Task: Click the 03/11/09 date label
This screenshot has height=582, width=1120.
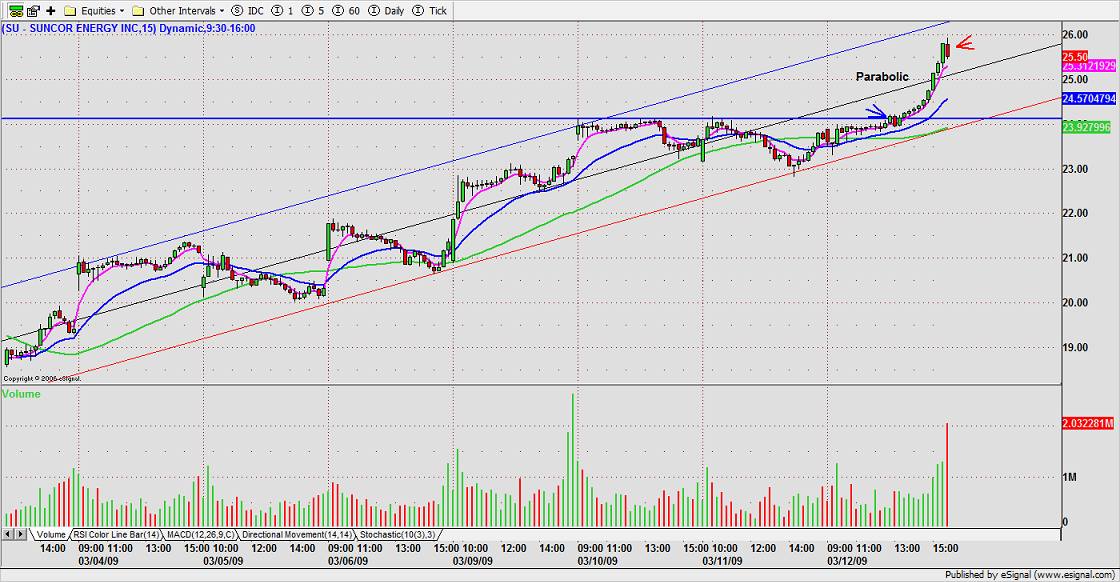Action: [x=722, y=561]
